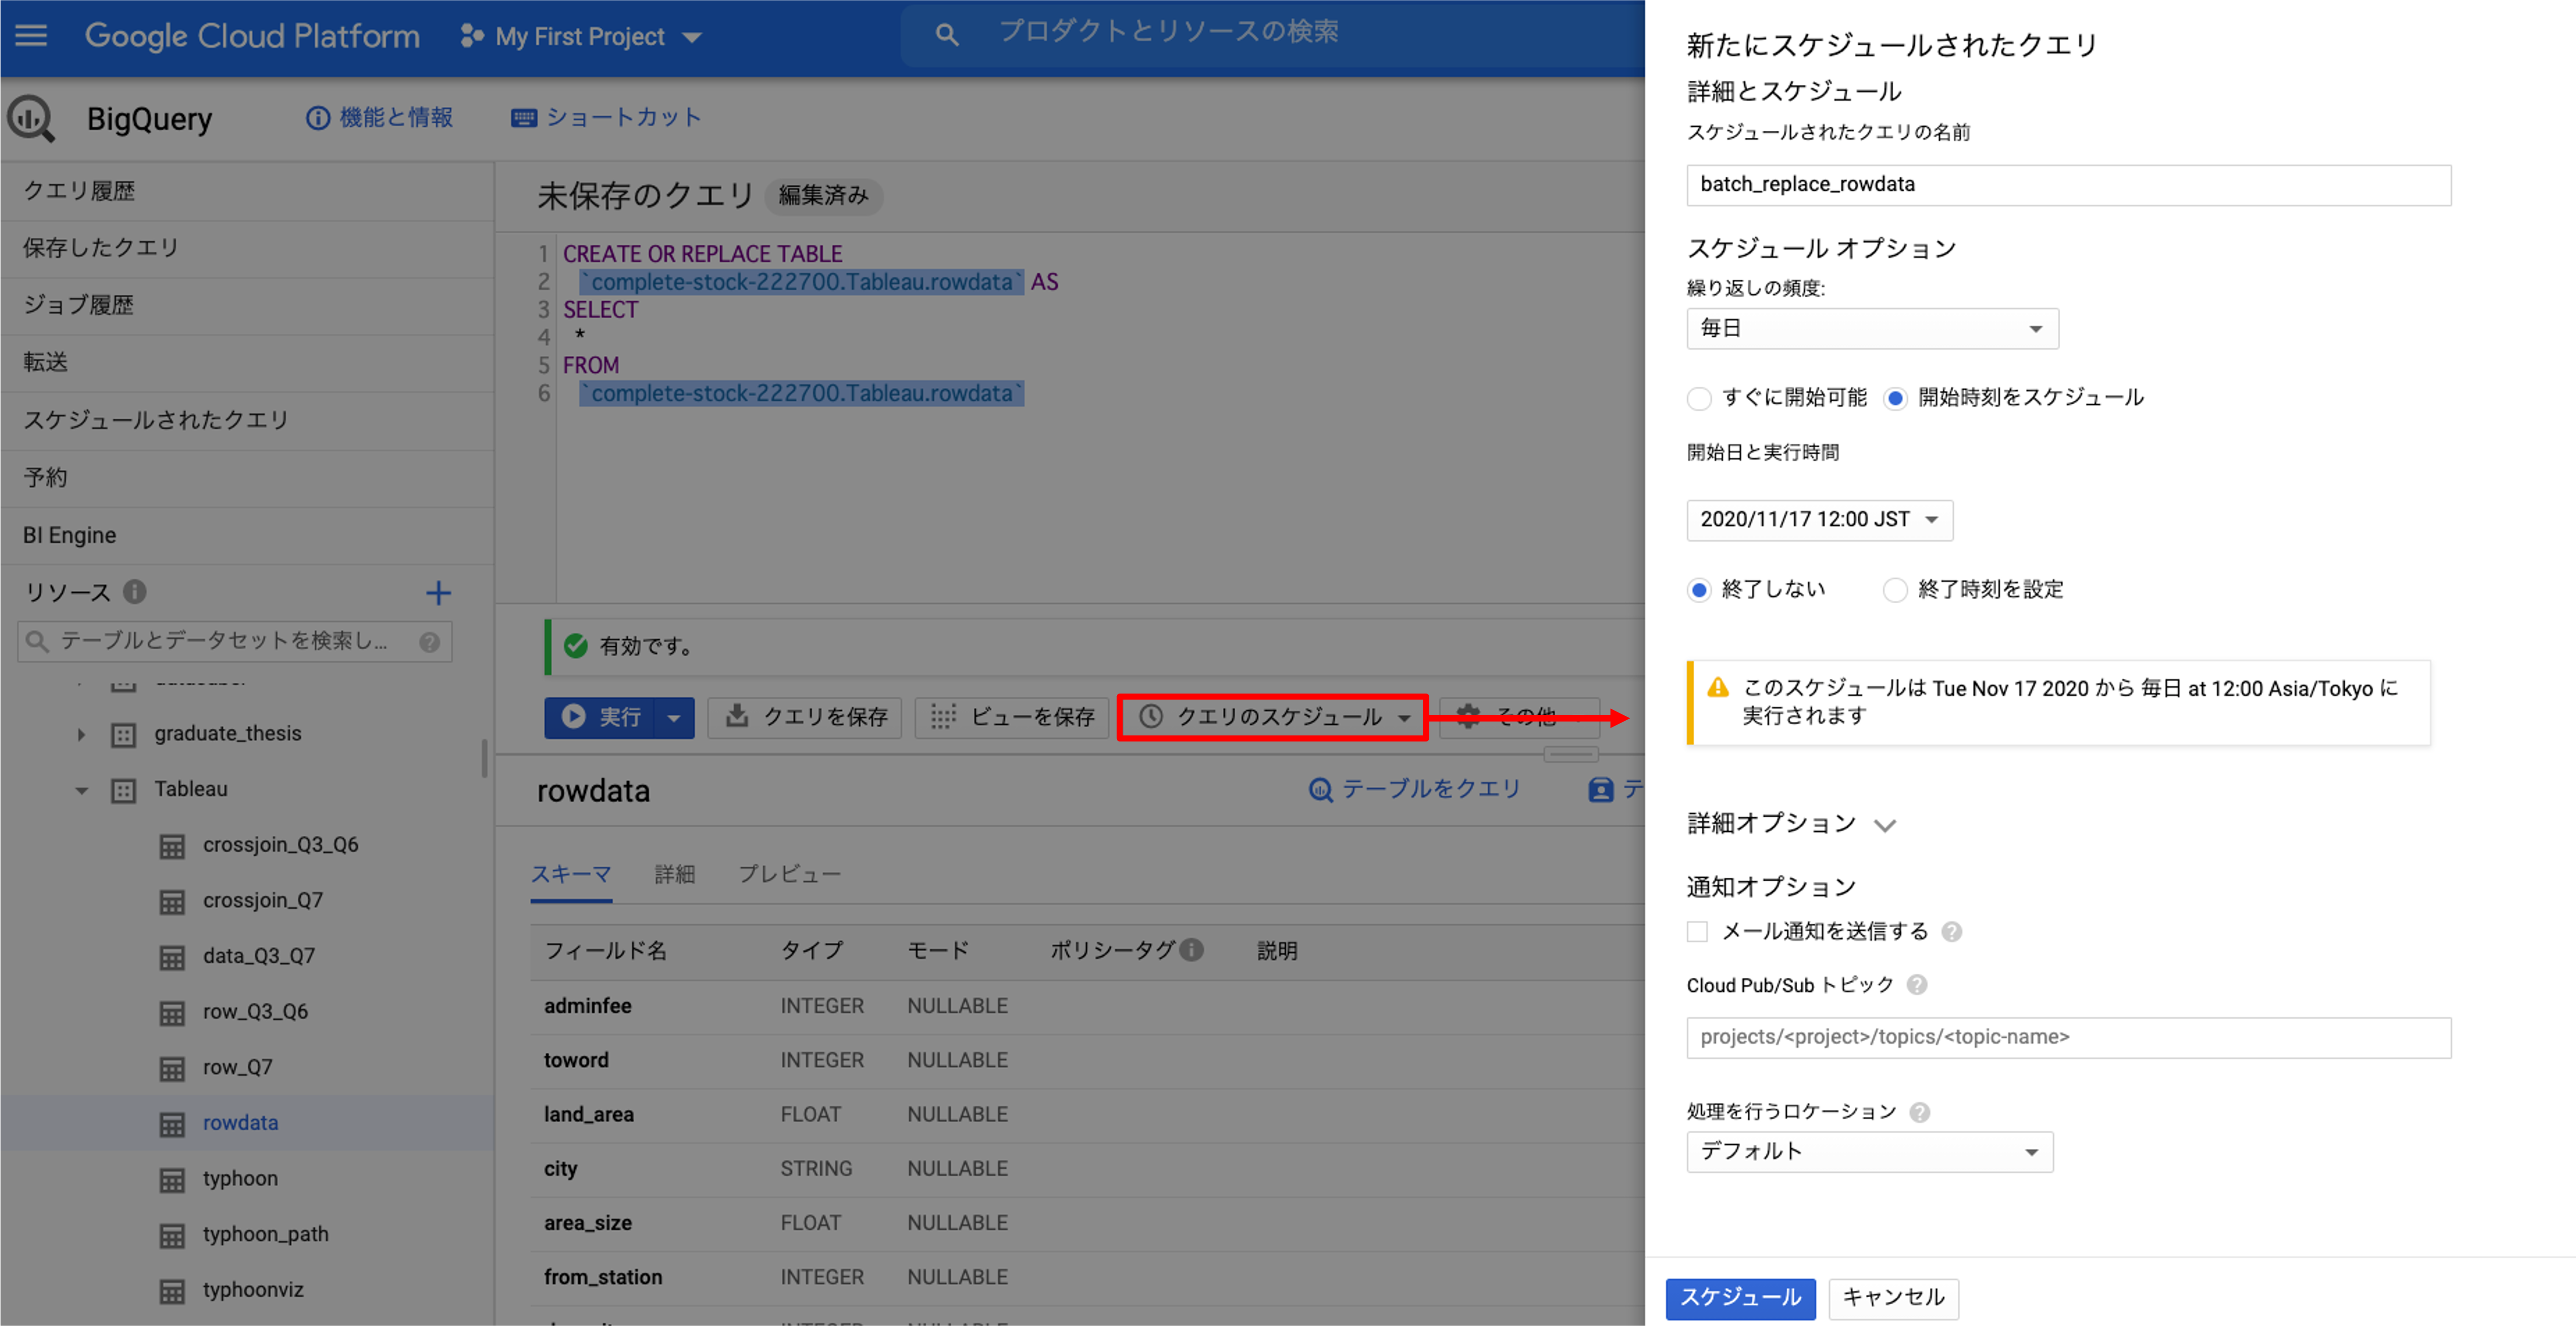Click the blue スケジュール button
Viewport: 2576px width, 1326px height.
(1740, 1298)
